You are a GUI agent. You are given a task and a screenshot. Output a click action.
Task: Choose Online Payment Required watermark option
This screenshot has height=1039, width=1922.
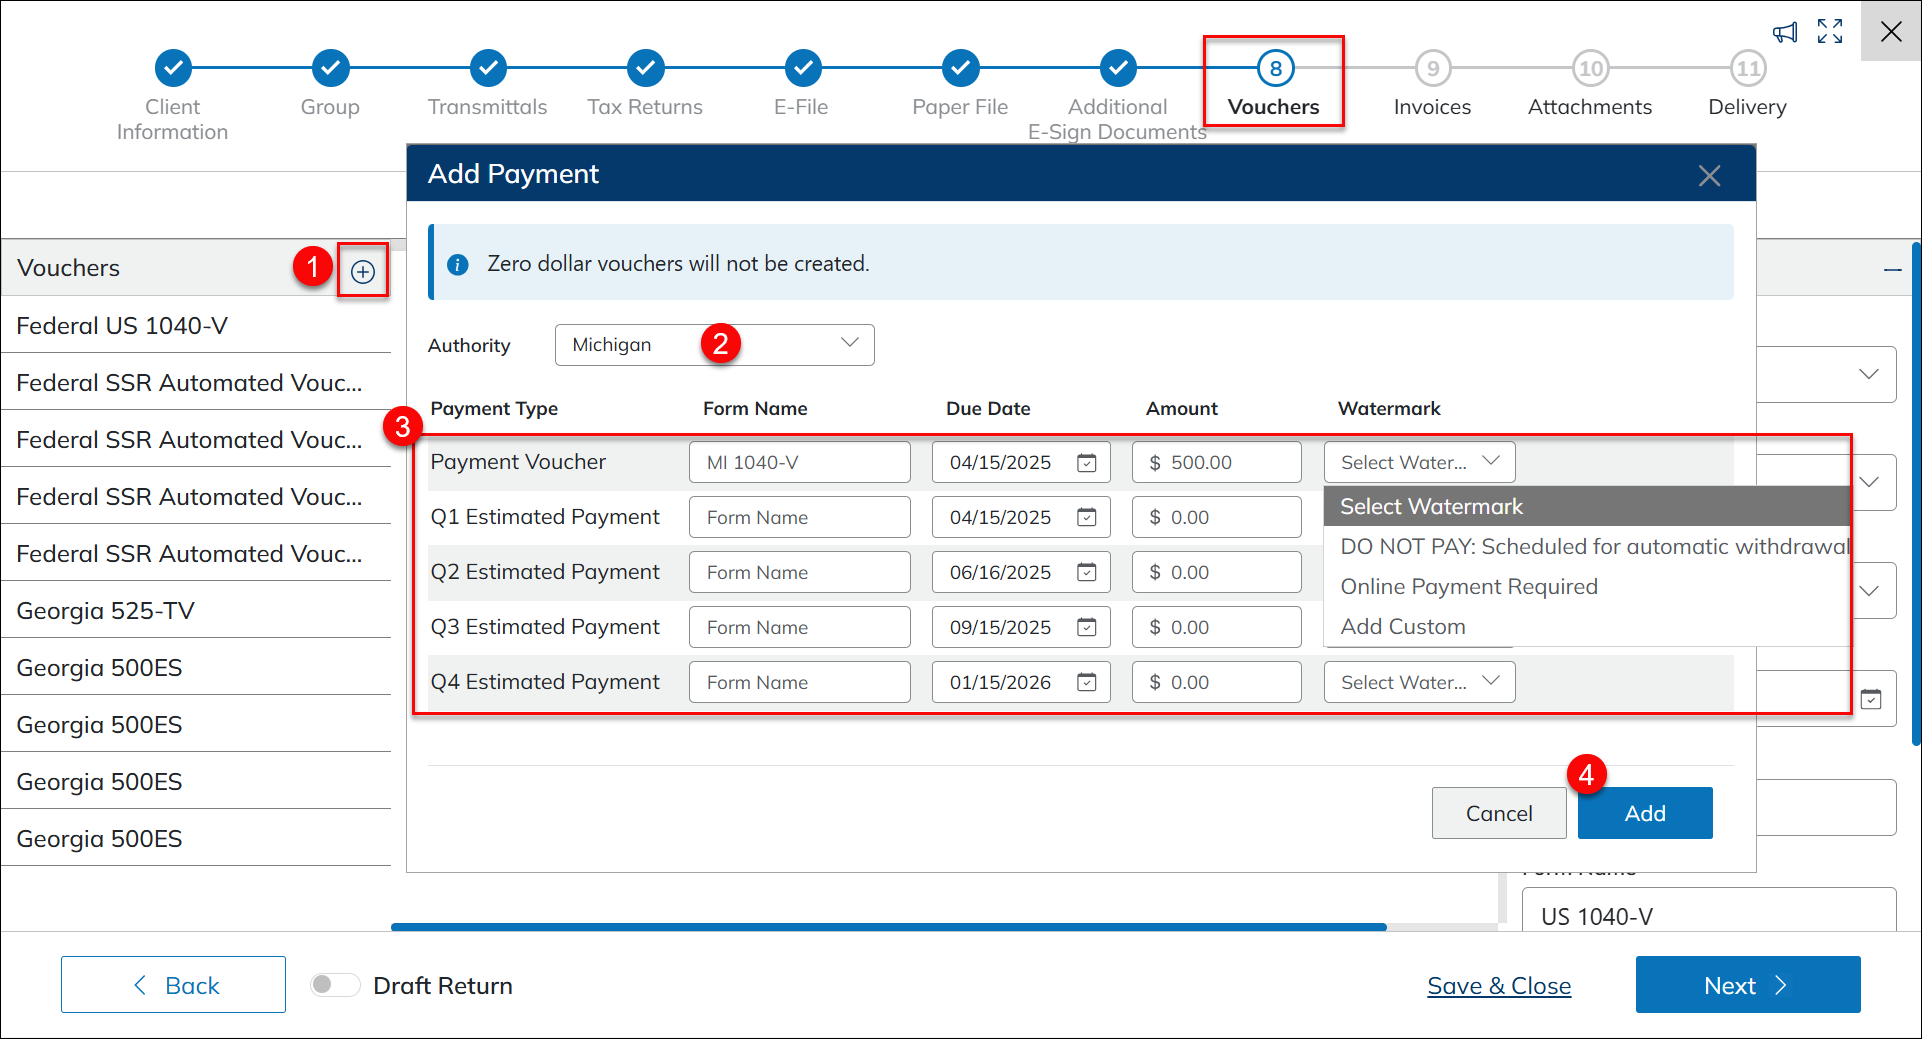tap(1468, 587)
